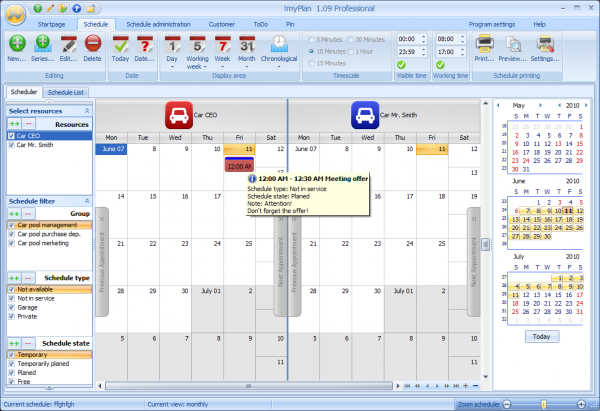The width and height of the screenshot is (600, 411).
Task: Uncheck Car pool purchase dep. group
Action: pyautogui.click(x=11, y=234)
